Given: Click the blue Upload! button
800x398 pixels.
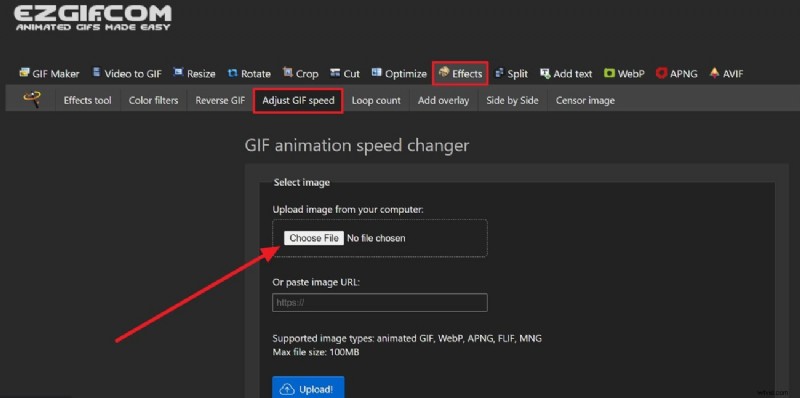Looking at the screenshot, I should (x=308, y=388).
